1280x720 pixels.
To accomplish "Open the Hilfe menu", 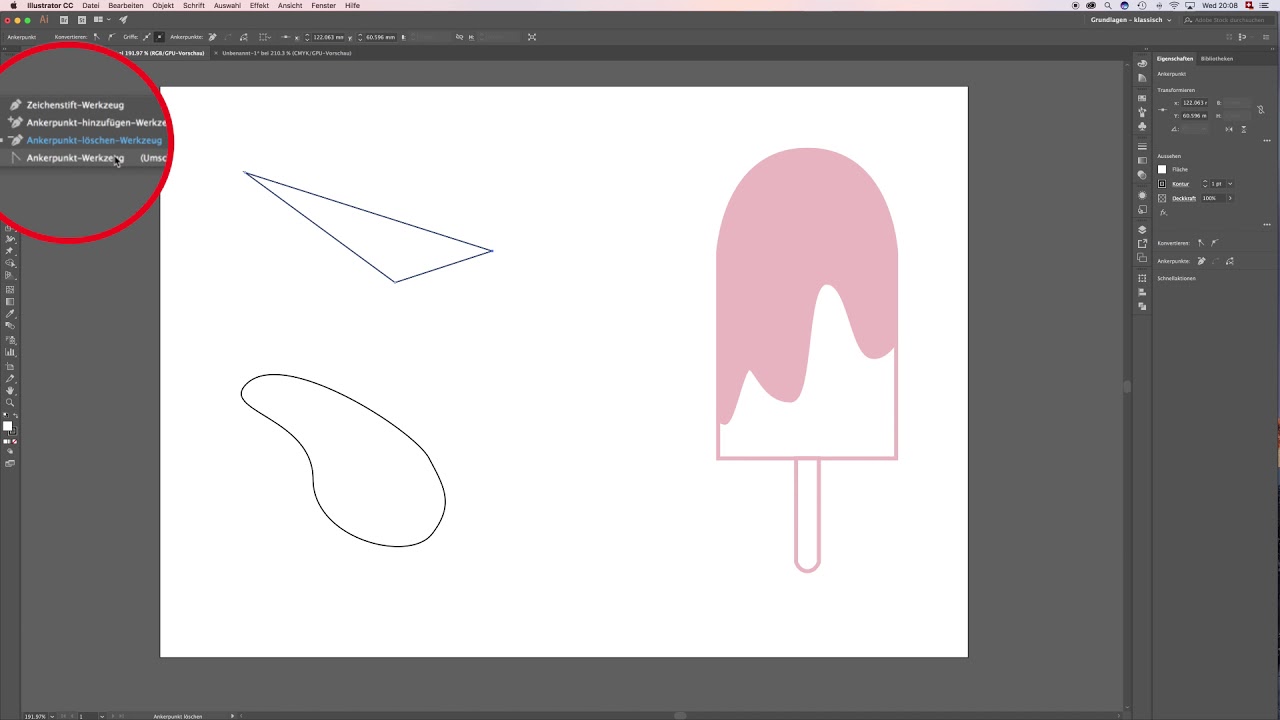I will coord(352,6).
